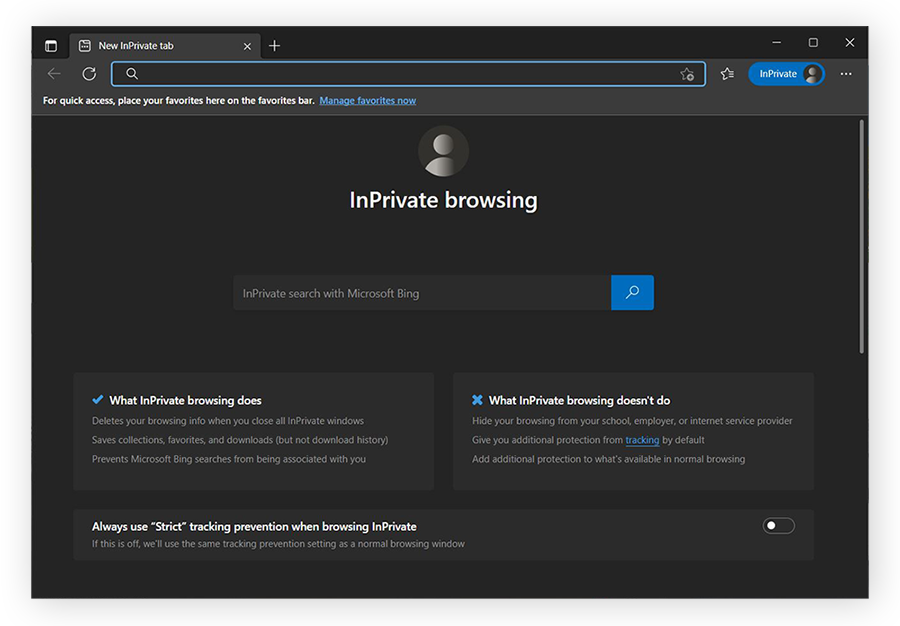Click the tracking hyperlink

[x=641, y=439]
